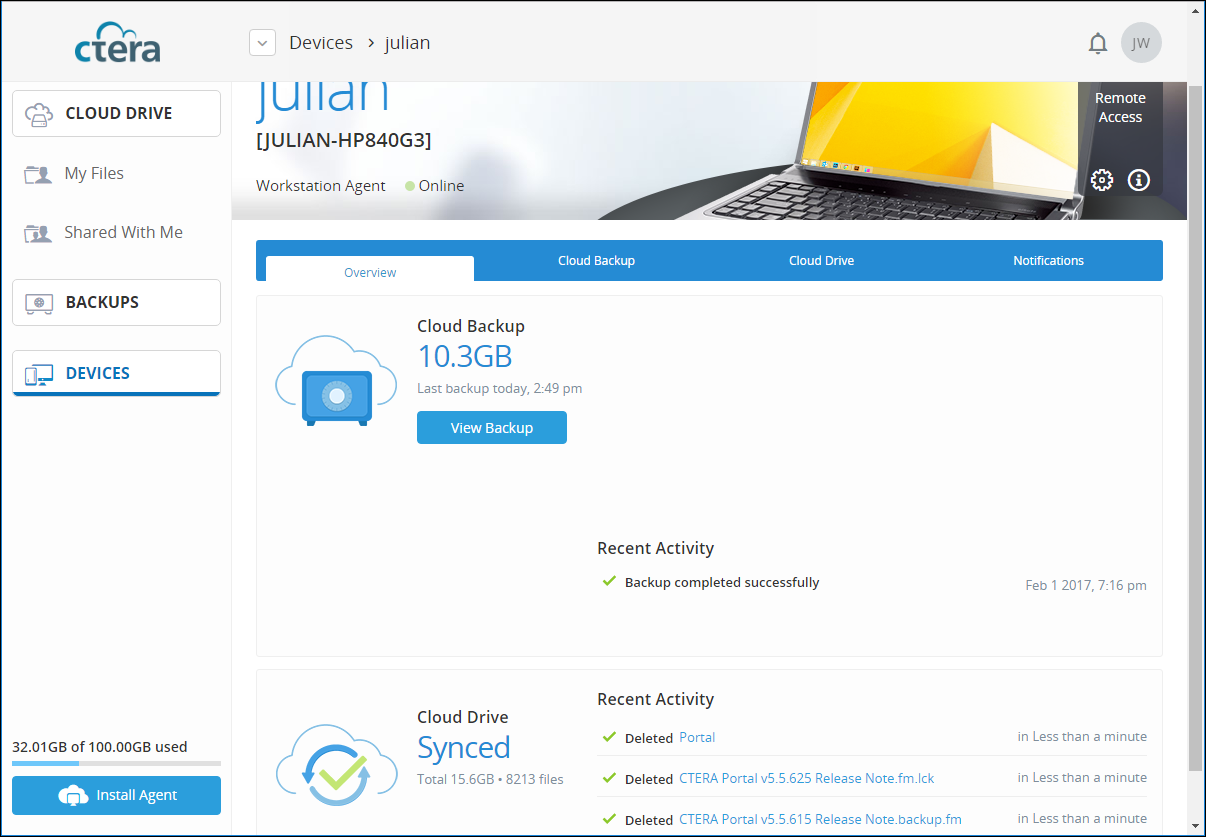Click the Workstation Agent label
The width and height of the screenshot is (1206, 837).
coord(321,185)
